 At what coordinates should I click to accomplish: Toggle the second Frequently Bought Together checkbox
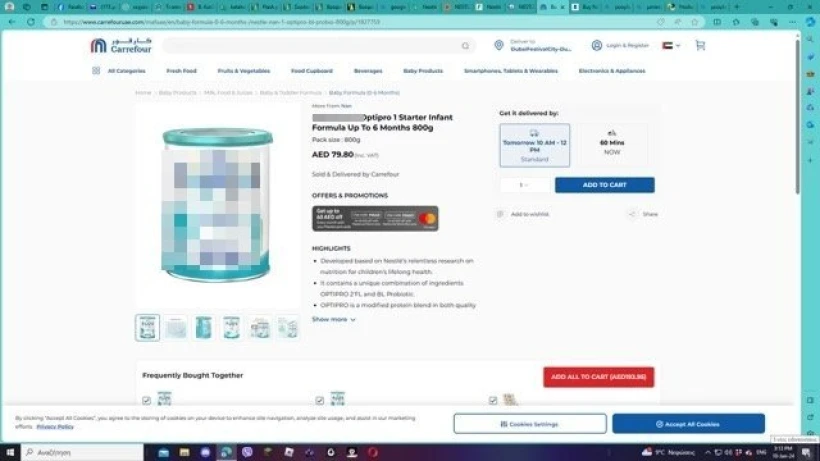click(x=320, y=401)
